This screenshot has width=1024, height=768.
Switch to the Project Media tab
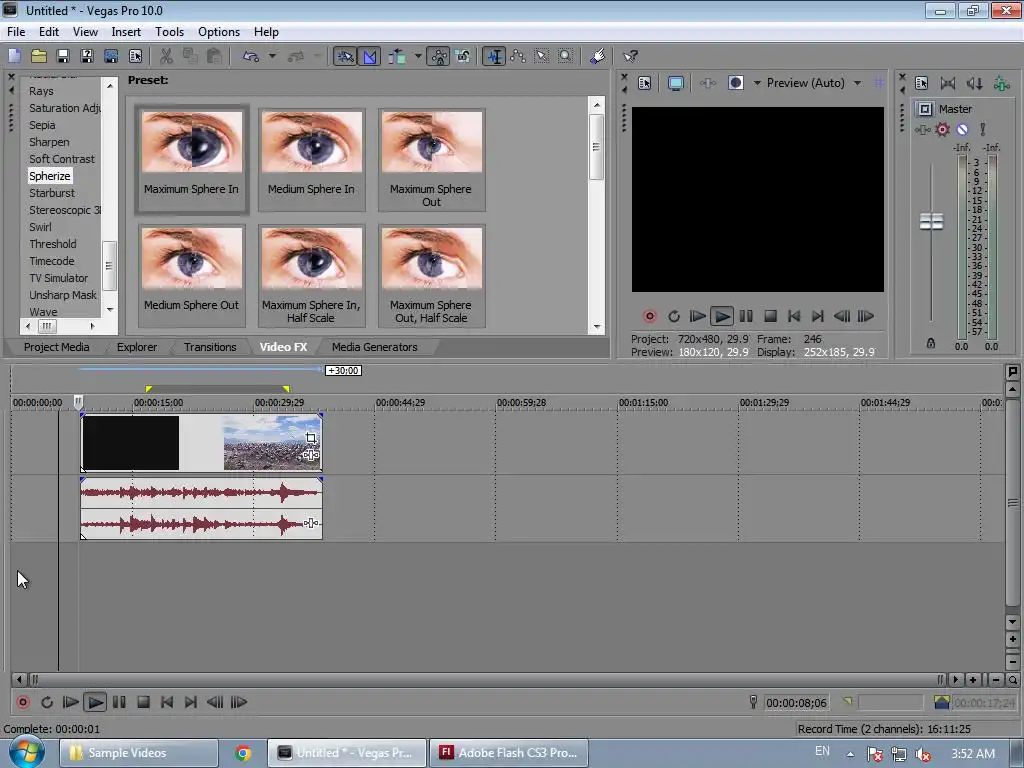coord(56,347)
